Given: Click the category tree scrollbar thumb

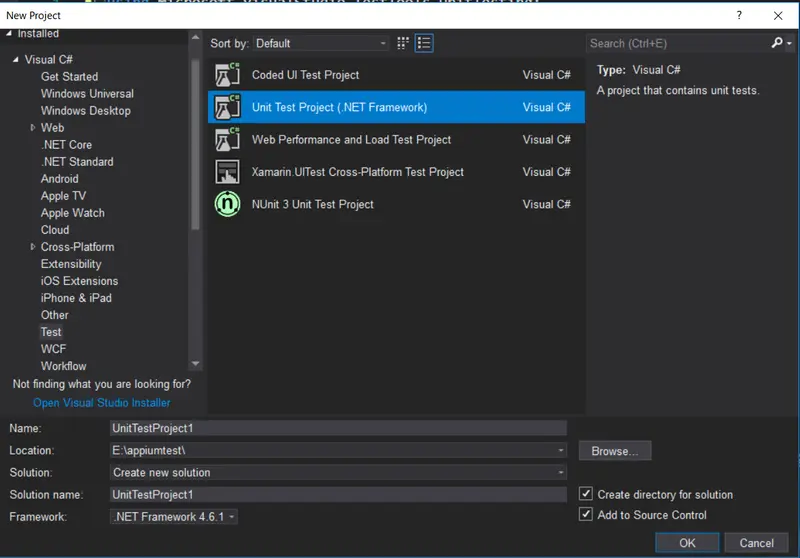Looking at the screenshot, I should click(195, 145).
